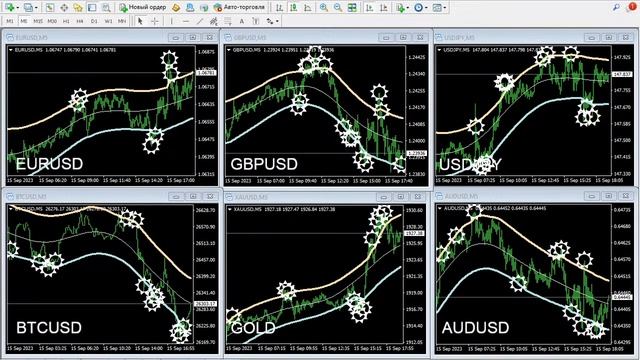Show the Market Watch panel
This screenshot has width=640, height=360.
[x=50, y=7]
